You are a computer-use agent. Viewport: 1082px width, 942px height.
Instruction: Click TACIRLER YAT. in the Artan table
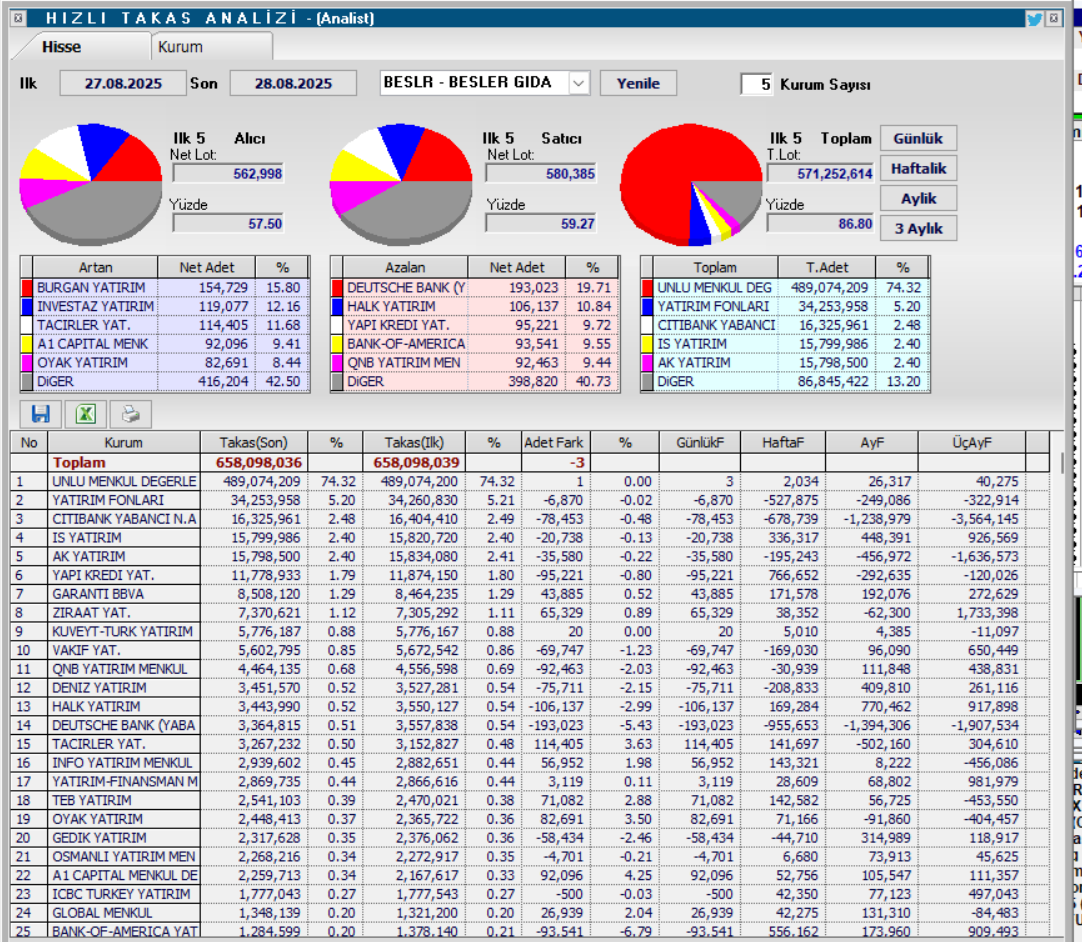pos(83,325)
